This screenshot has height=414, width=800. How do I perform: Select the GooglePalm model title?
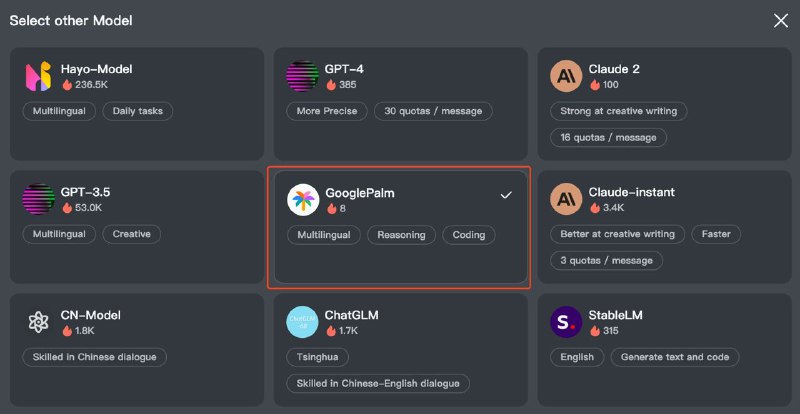(x=360, y=193)
